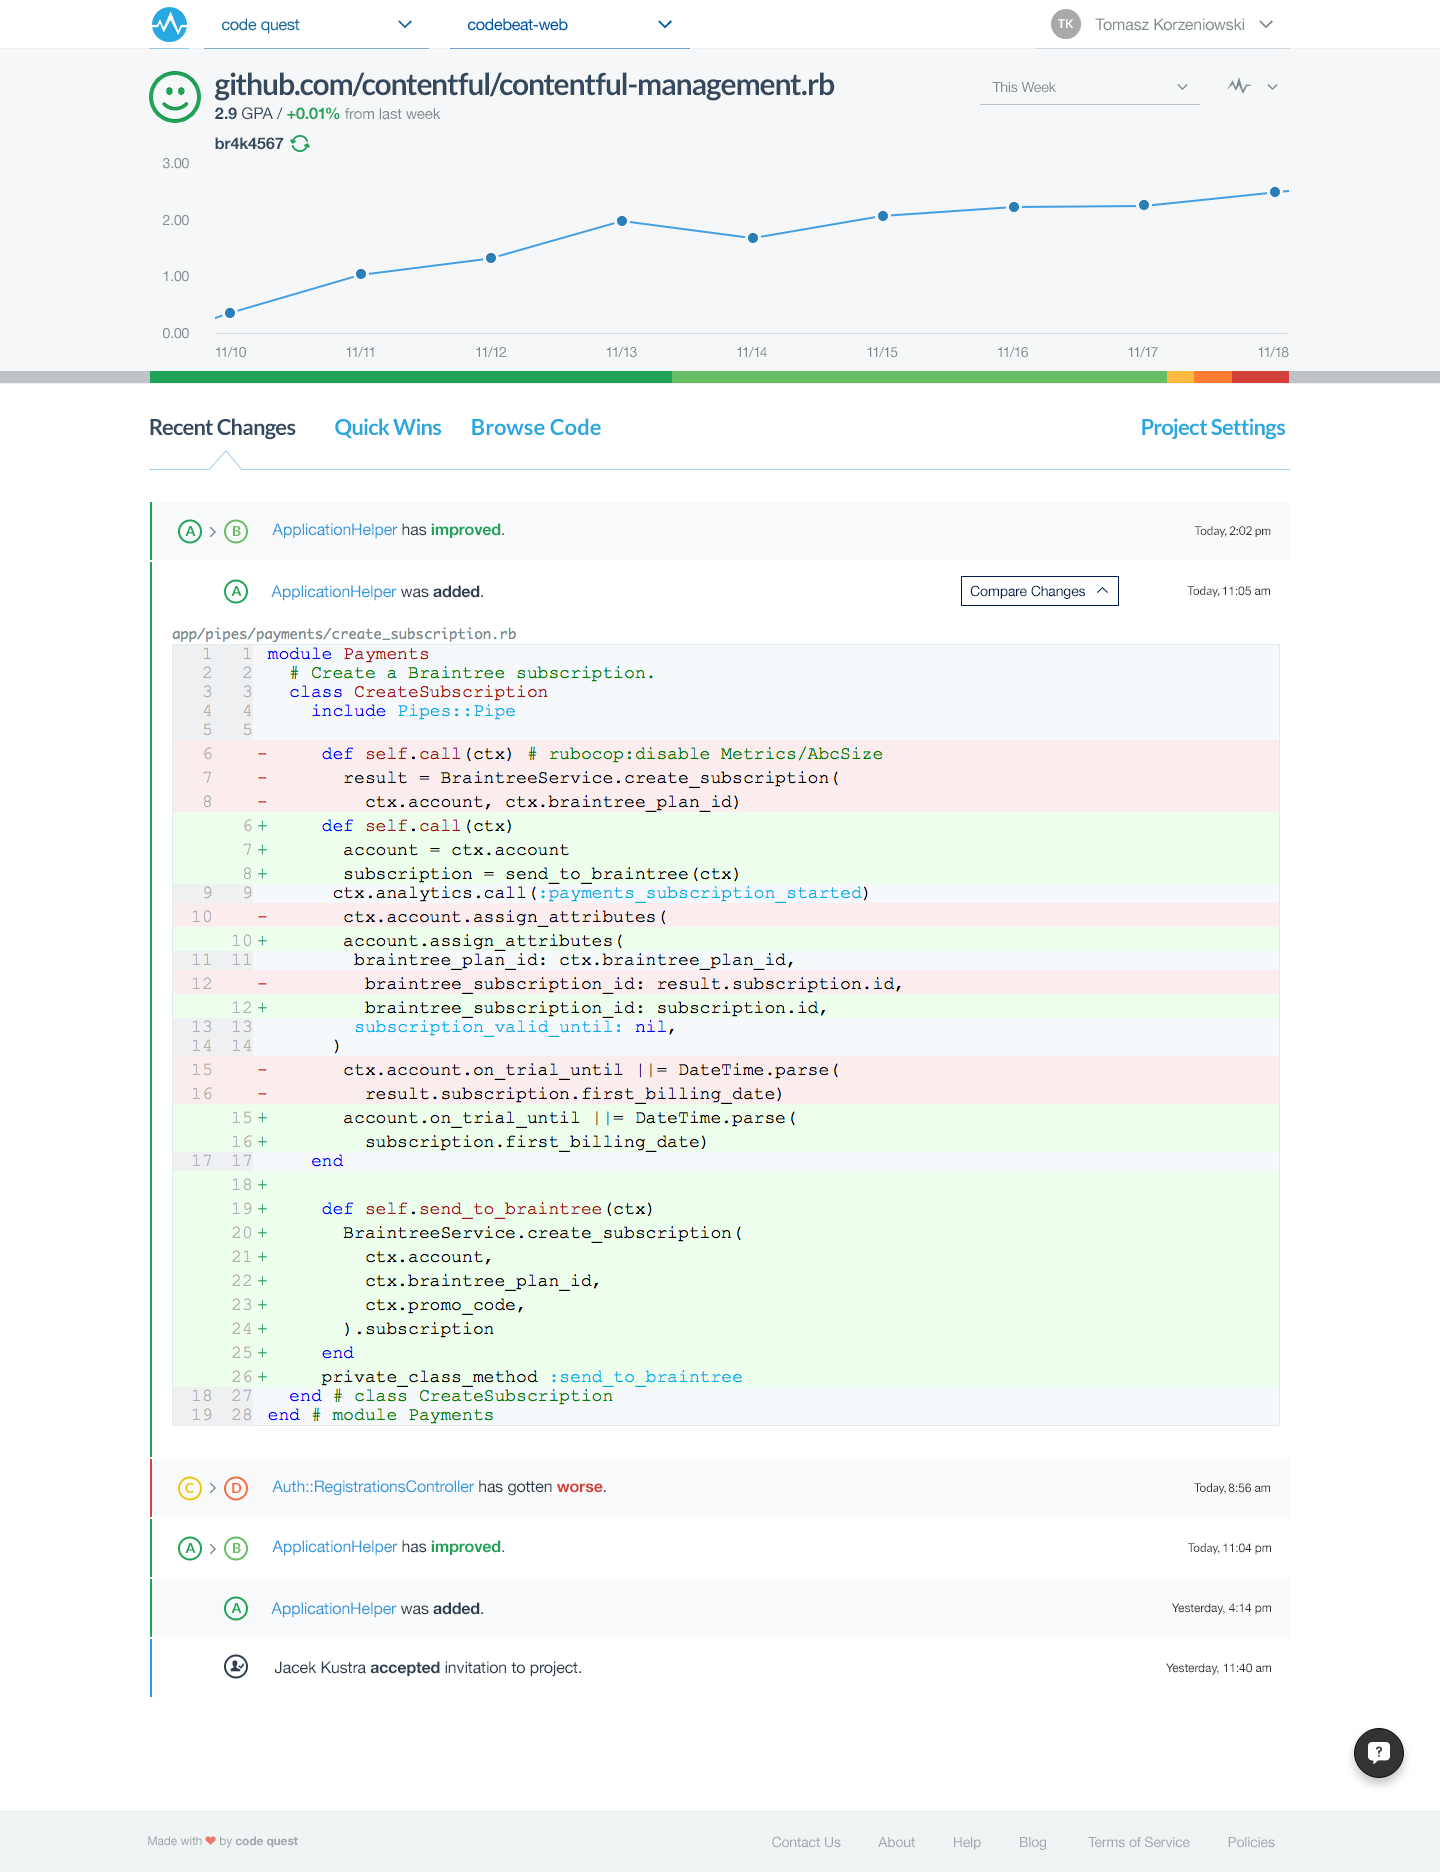
Task: Open Terms of Service footer link
Action: pos(1139,1842)
